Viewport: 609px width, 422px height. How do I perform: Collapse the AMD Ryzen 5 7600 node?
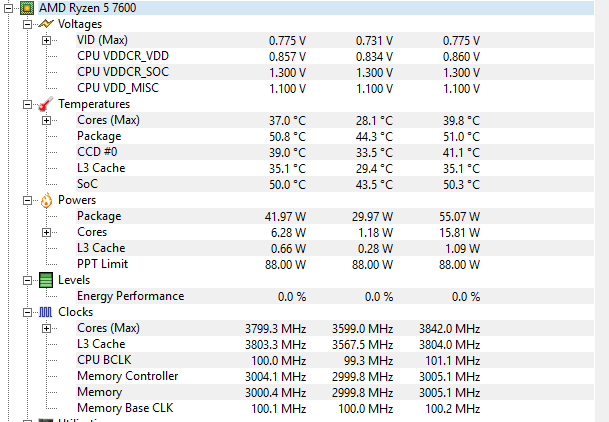click(x=8, y=8)
